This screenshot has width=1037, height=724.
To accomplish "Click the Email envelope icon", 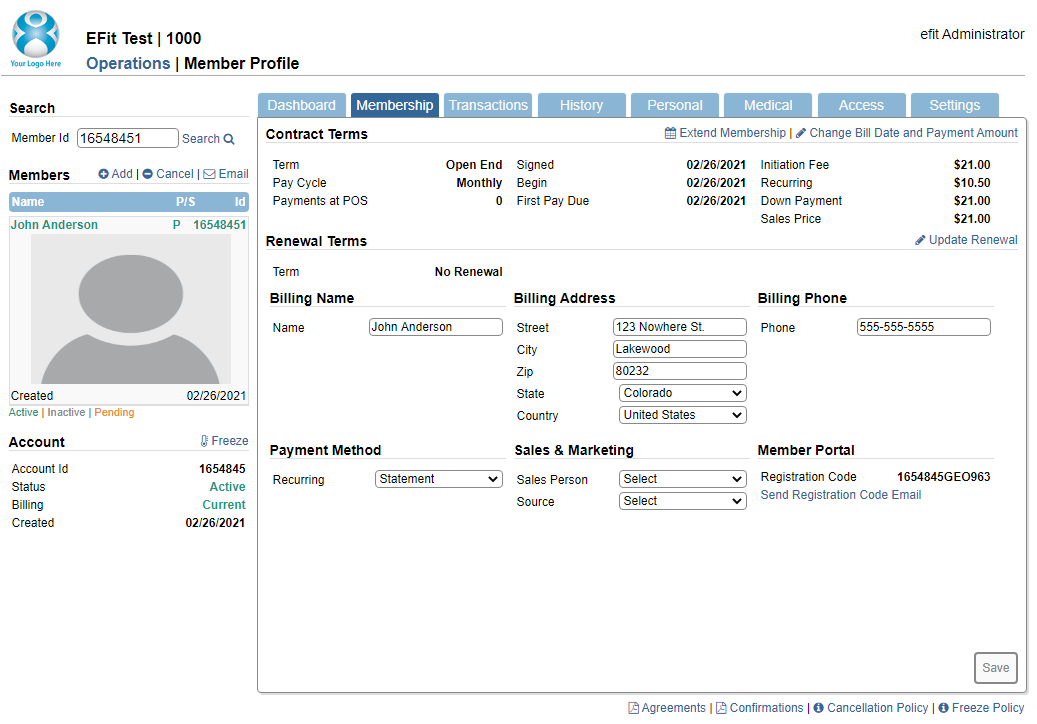I will point(209,174).
